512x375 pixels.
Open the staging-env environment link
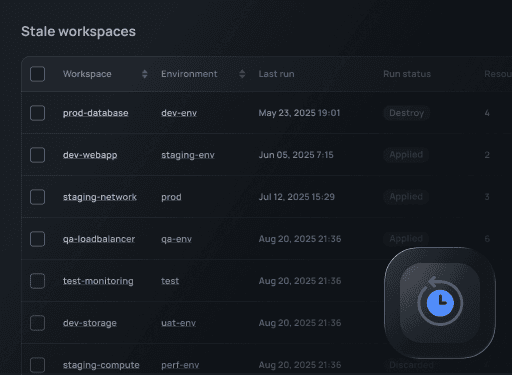pos(188,155)
